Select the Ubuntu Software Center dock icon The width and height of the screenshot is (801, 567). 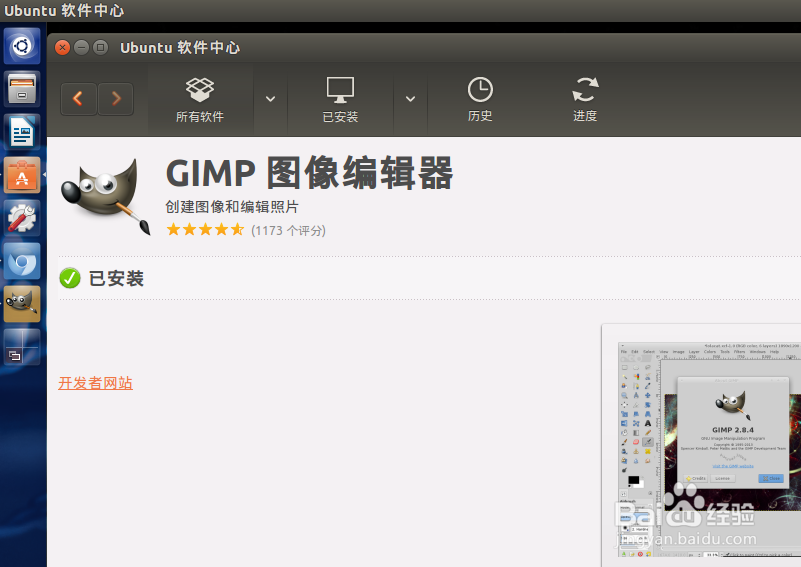coord(22,175)
